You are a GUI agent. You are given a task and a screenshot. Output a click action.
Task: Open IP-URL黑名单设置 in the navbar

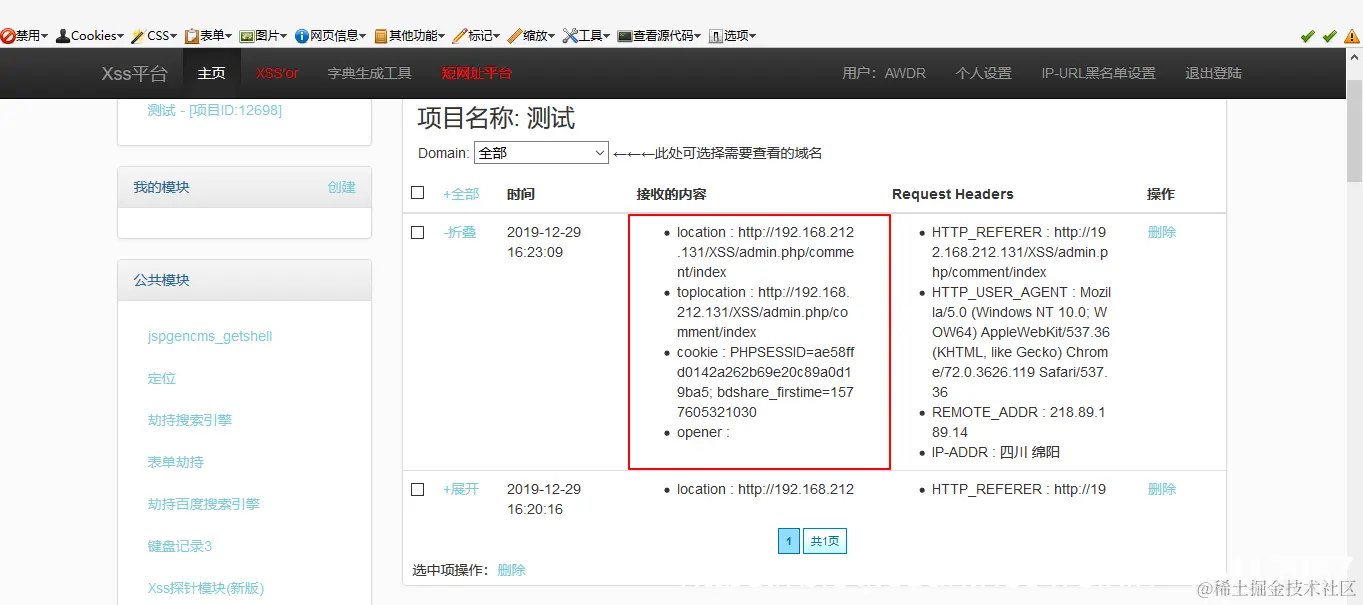[1098, 73]
